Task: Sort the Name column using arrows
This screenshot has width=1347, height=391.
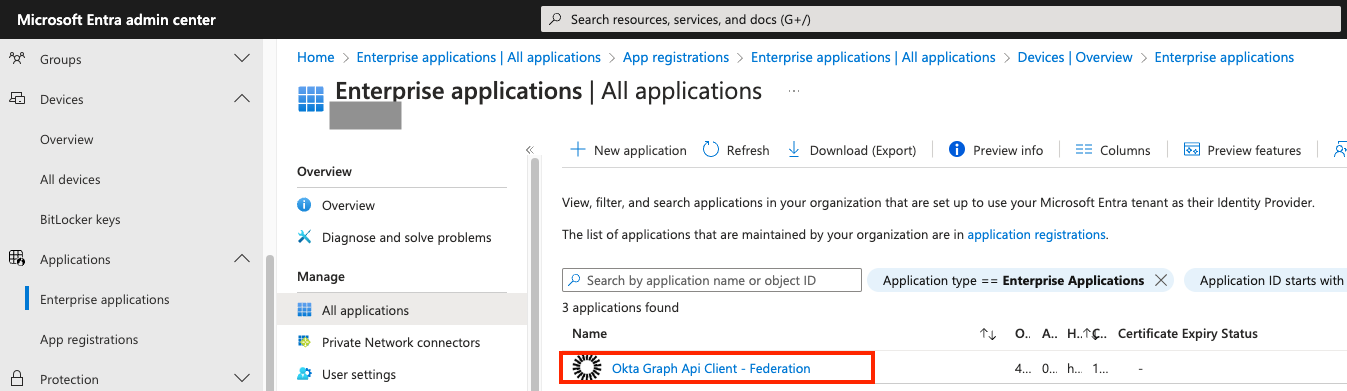Action: [x=988, y=334]
